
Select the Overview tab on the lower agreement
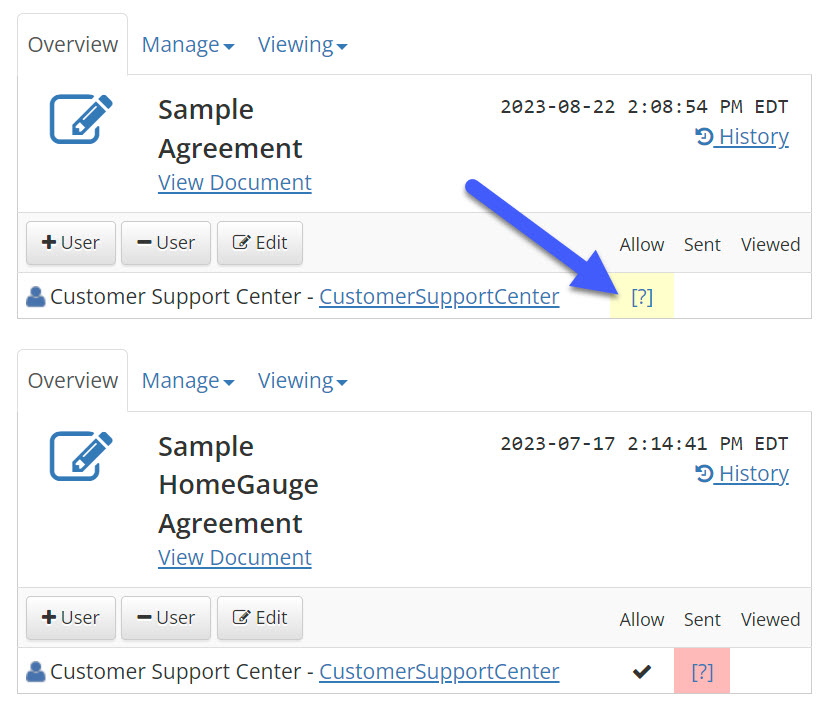pos(71,380)
